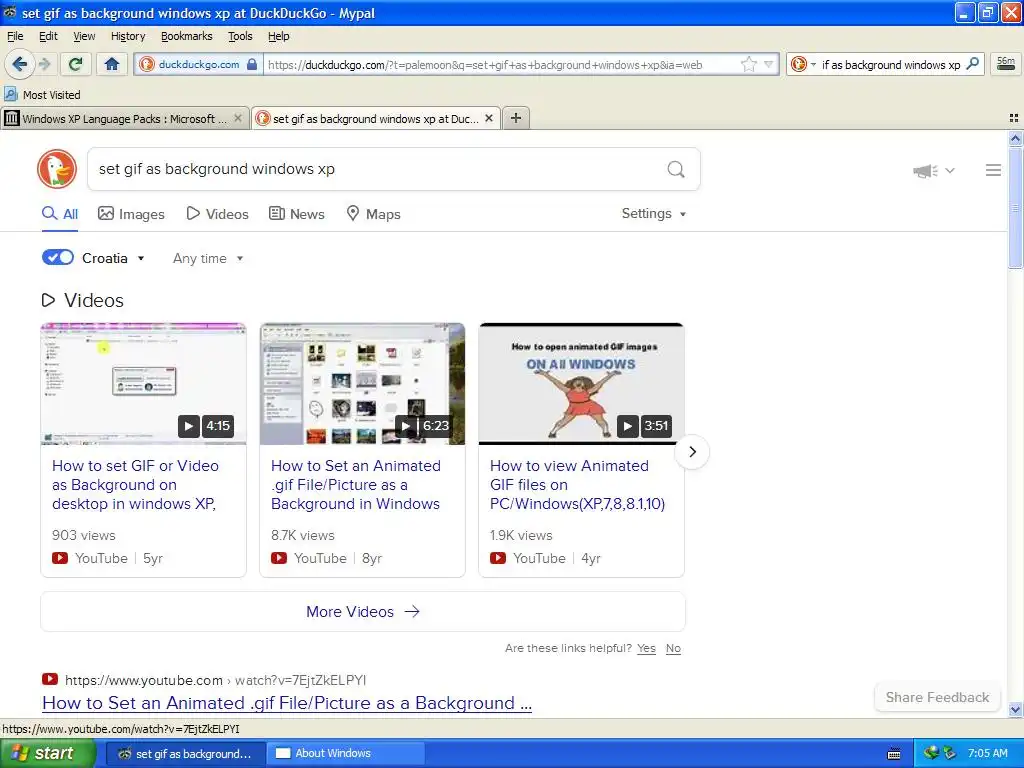Viewport: 1024px width, 768px height.
Task: Open the Windows Start menu
Action: (x=48, y=754)
